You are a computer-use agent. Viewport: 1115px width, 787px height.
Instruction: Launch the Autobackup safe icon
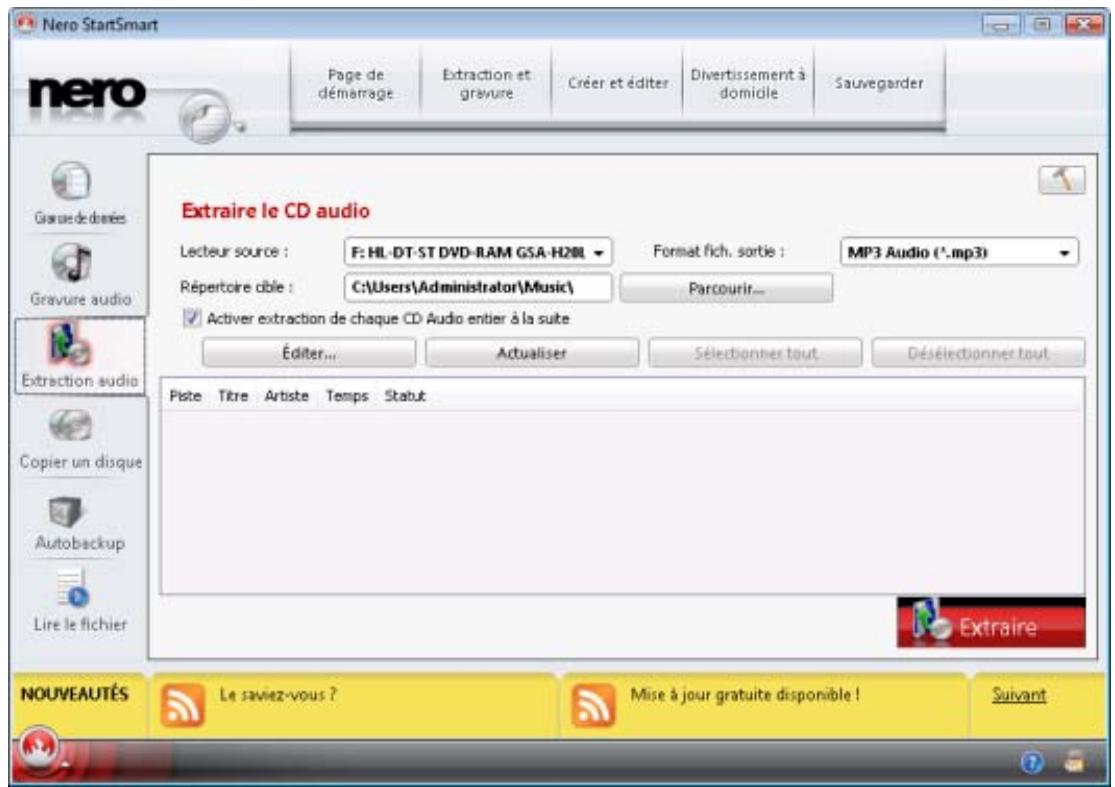[65, 511]
